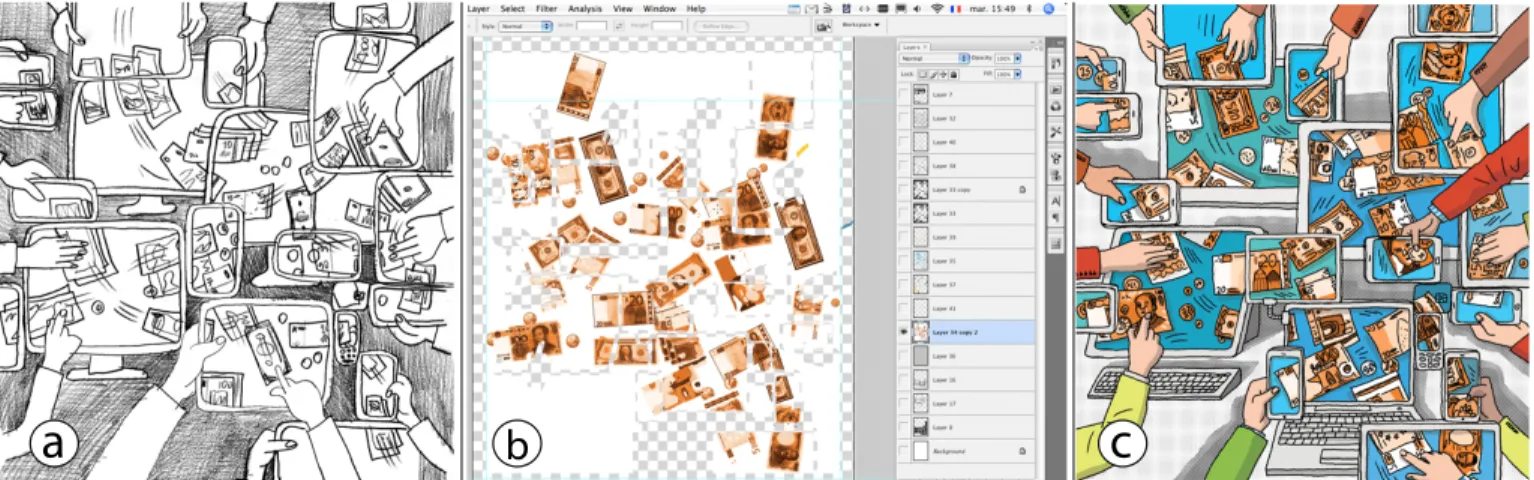This screenshot has height=480, width=1534.
Task: Toggle lock transparent pixels
Action: 922,74
